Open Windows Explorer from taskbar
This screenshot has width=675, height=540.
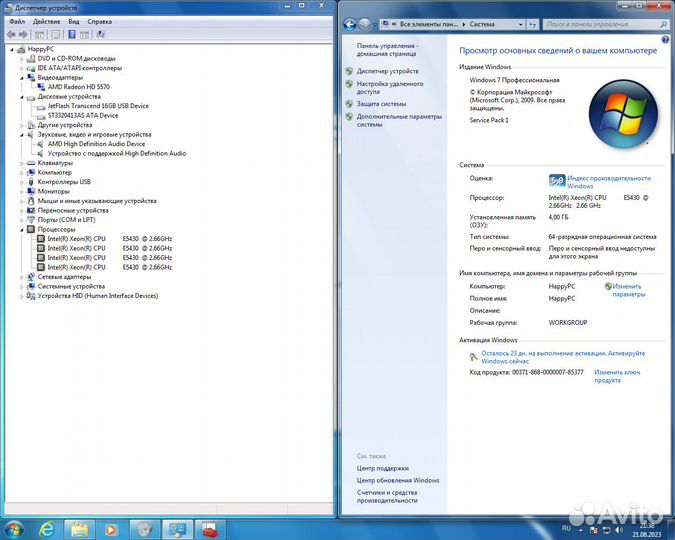[x=79, y=529]
